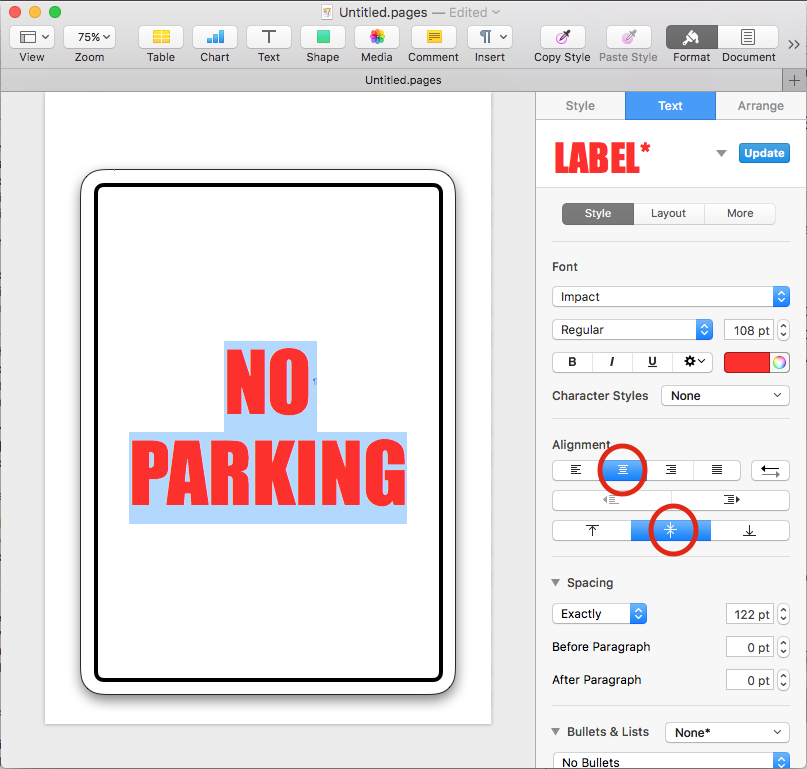Viewport: 807px width, 769px height.
Task: Click the red text color swatch
Action: tap(745, 362)
